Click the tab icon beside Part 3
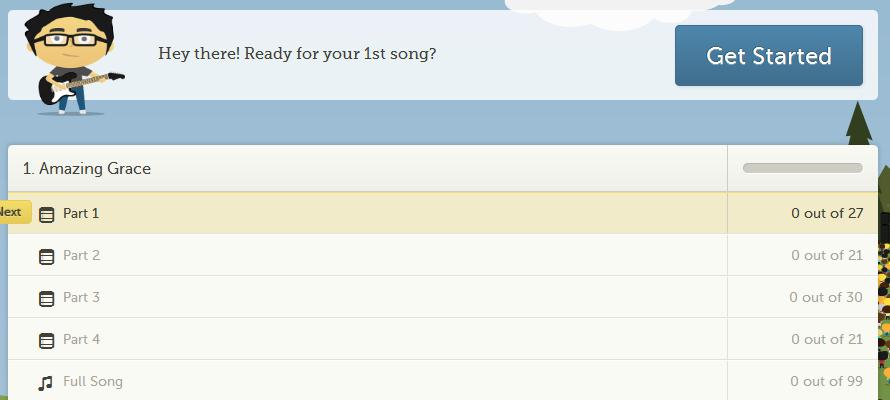The height and width of the screenshot is (400, 890). pos(47,298)
